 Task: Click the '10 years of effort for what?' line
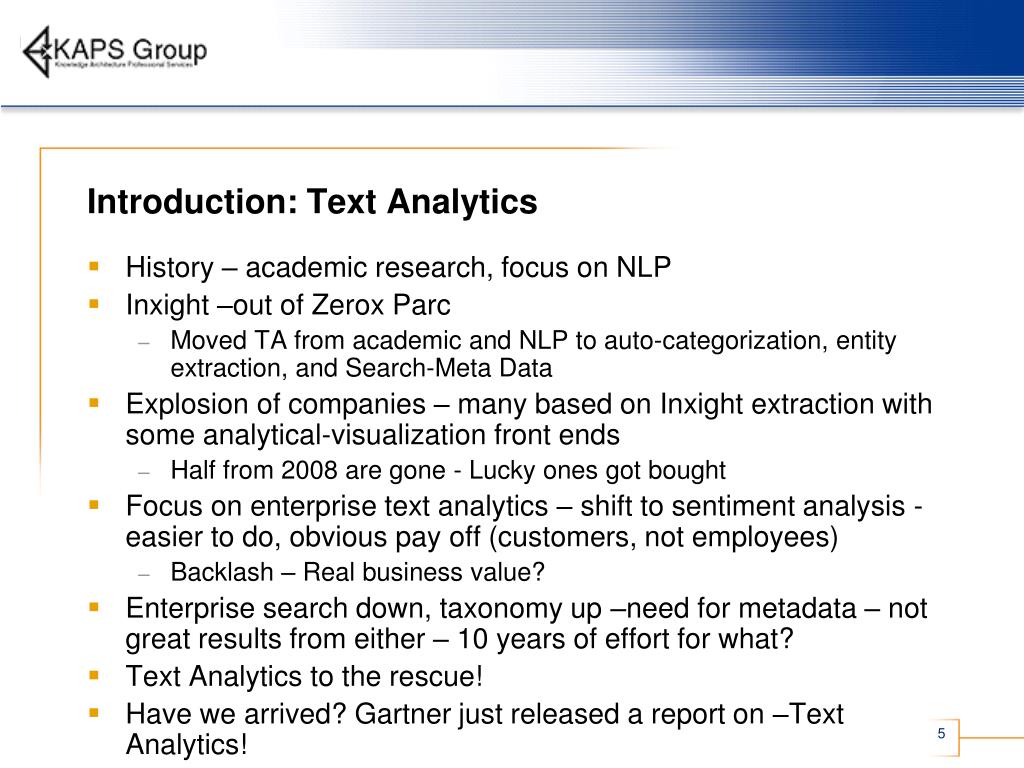pos(459,638)
